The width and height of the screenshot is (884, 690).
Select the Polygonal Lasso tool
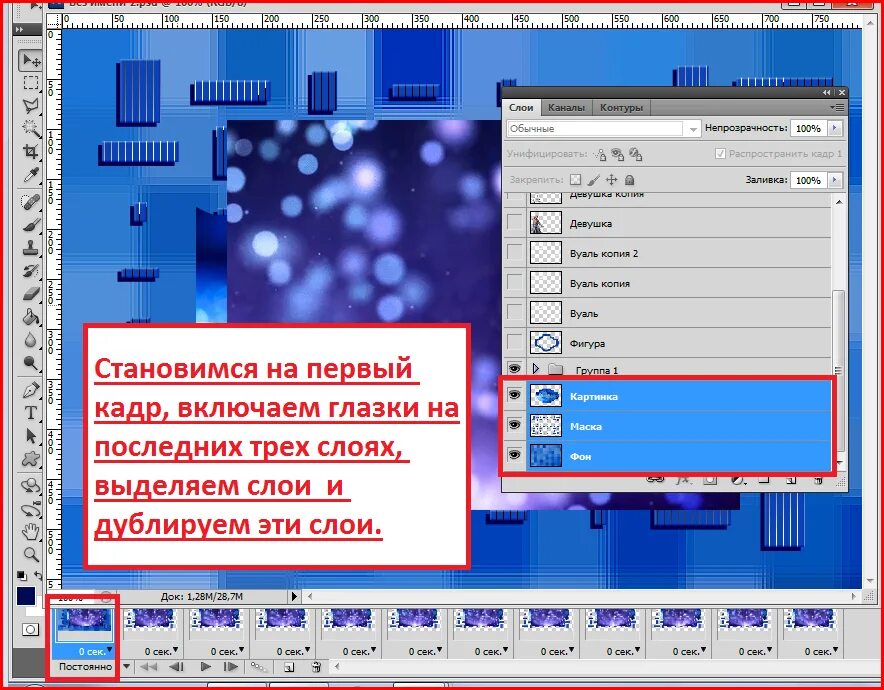[30, 105]
